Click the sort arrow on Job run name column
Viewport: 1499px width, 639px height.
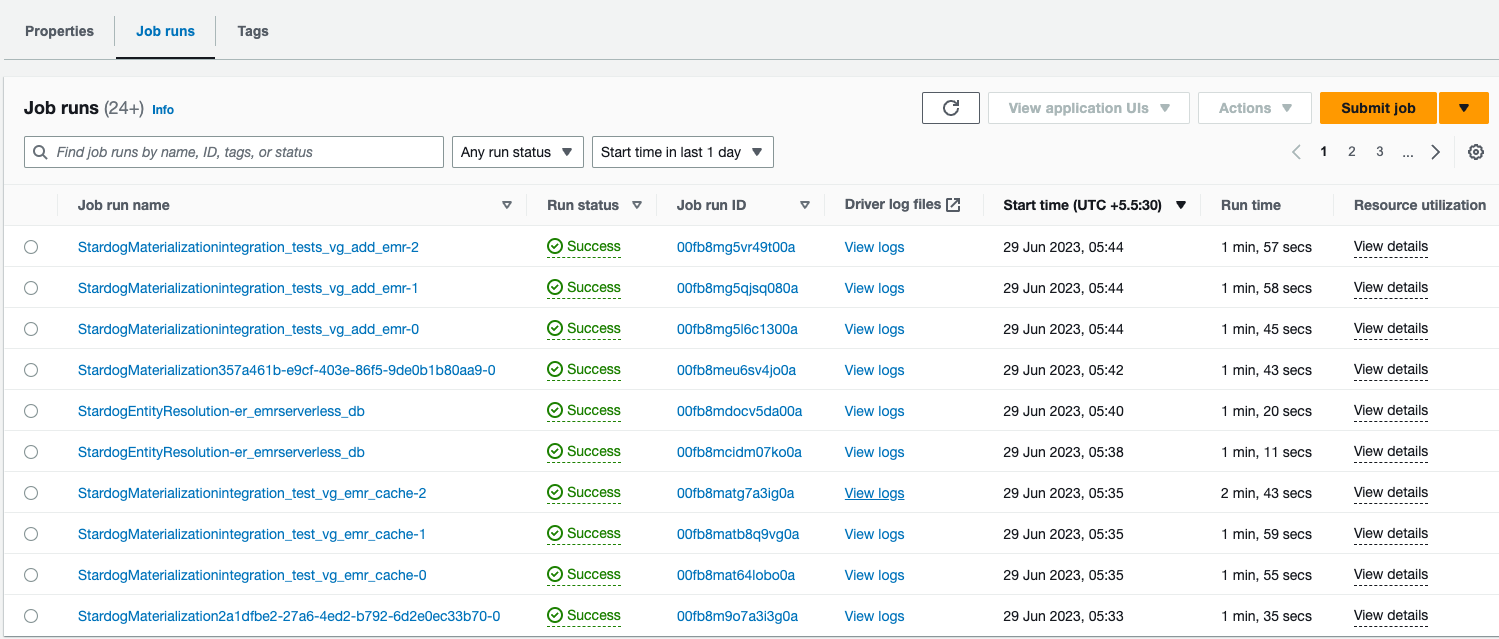[x=506, y=204]
